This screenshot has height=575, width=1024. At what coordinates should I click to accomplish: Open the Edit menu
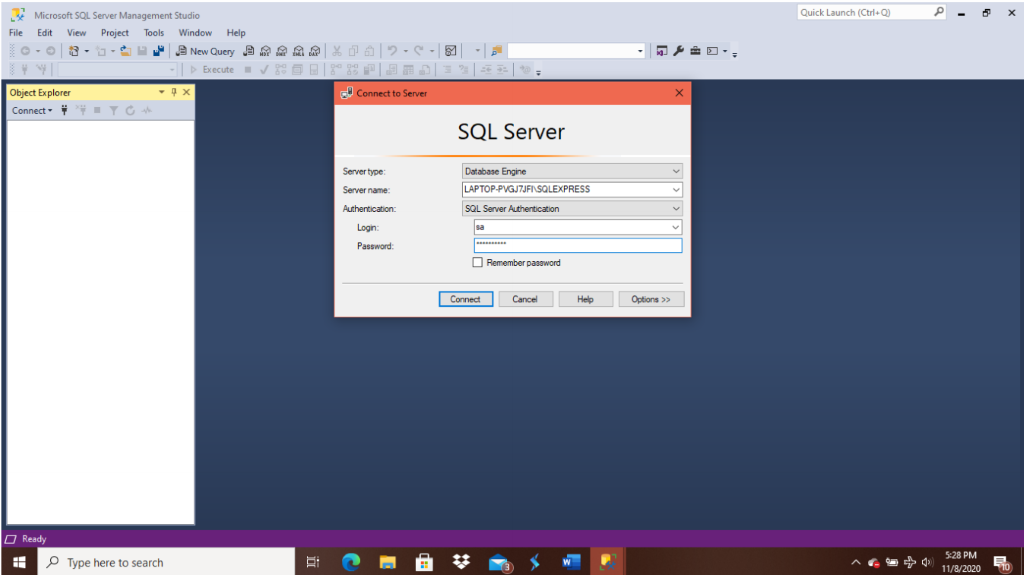(x=44, y=33)
